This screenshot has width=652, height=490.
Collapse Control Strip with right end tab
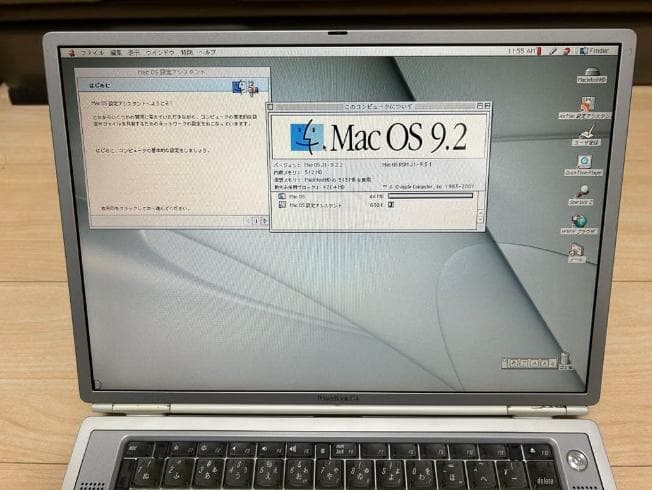(x=553, y=363)
